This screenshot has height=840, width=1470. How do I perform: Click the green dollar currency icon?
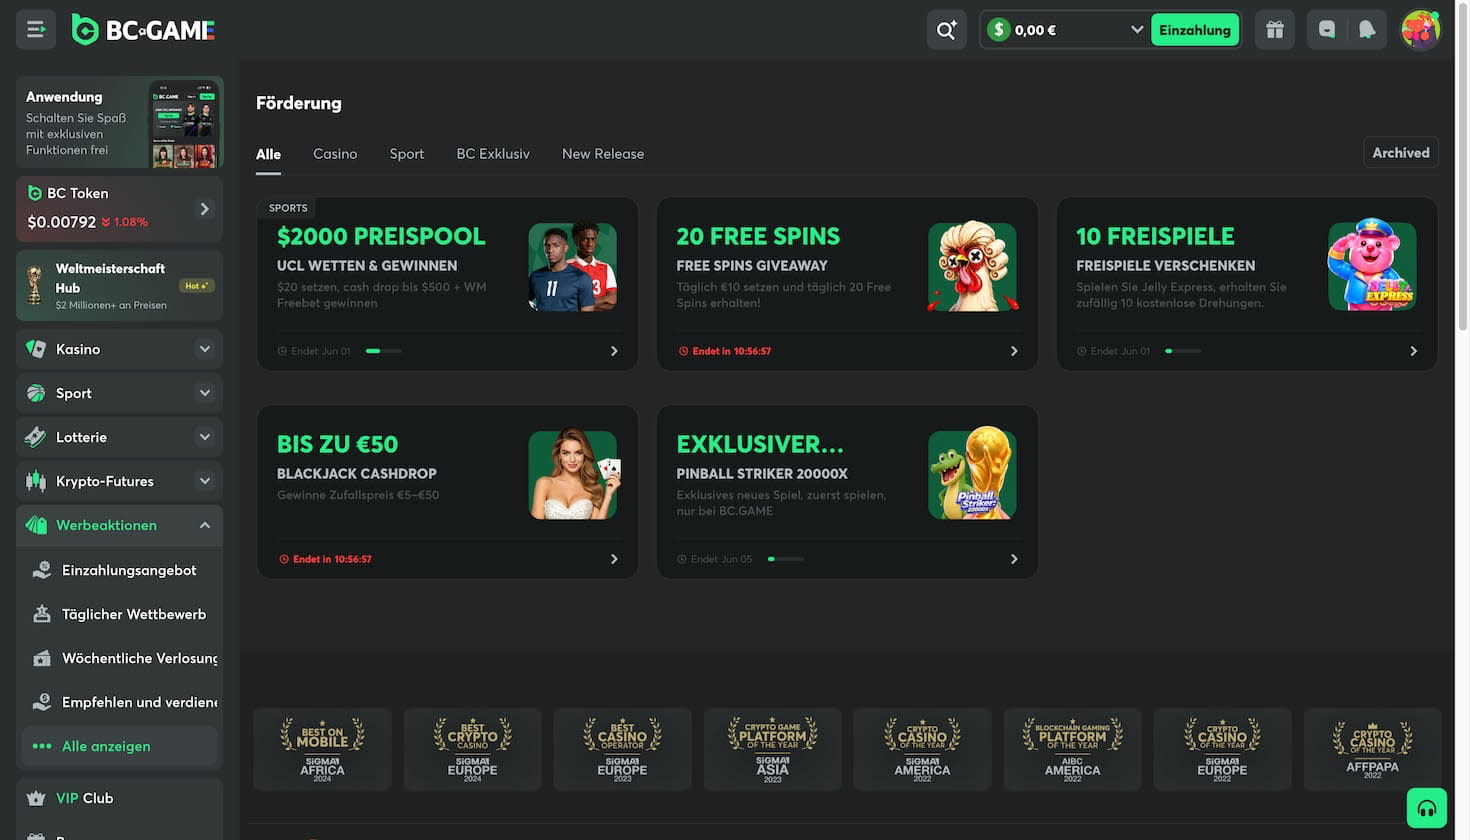pos(998,30)
